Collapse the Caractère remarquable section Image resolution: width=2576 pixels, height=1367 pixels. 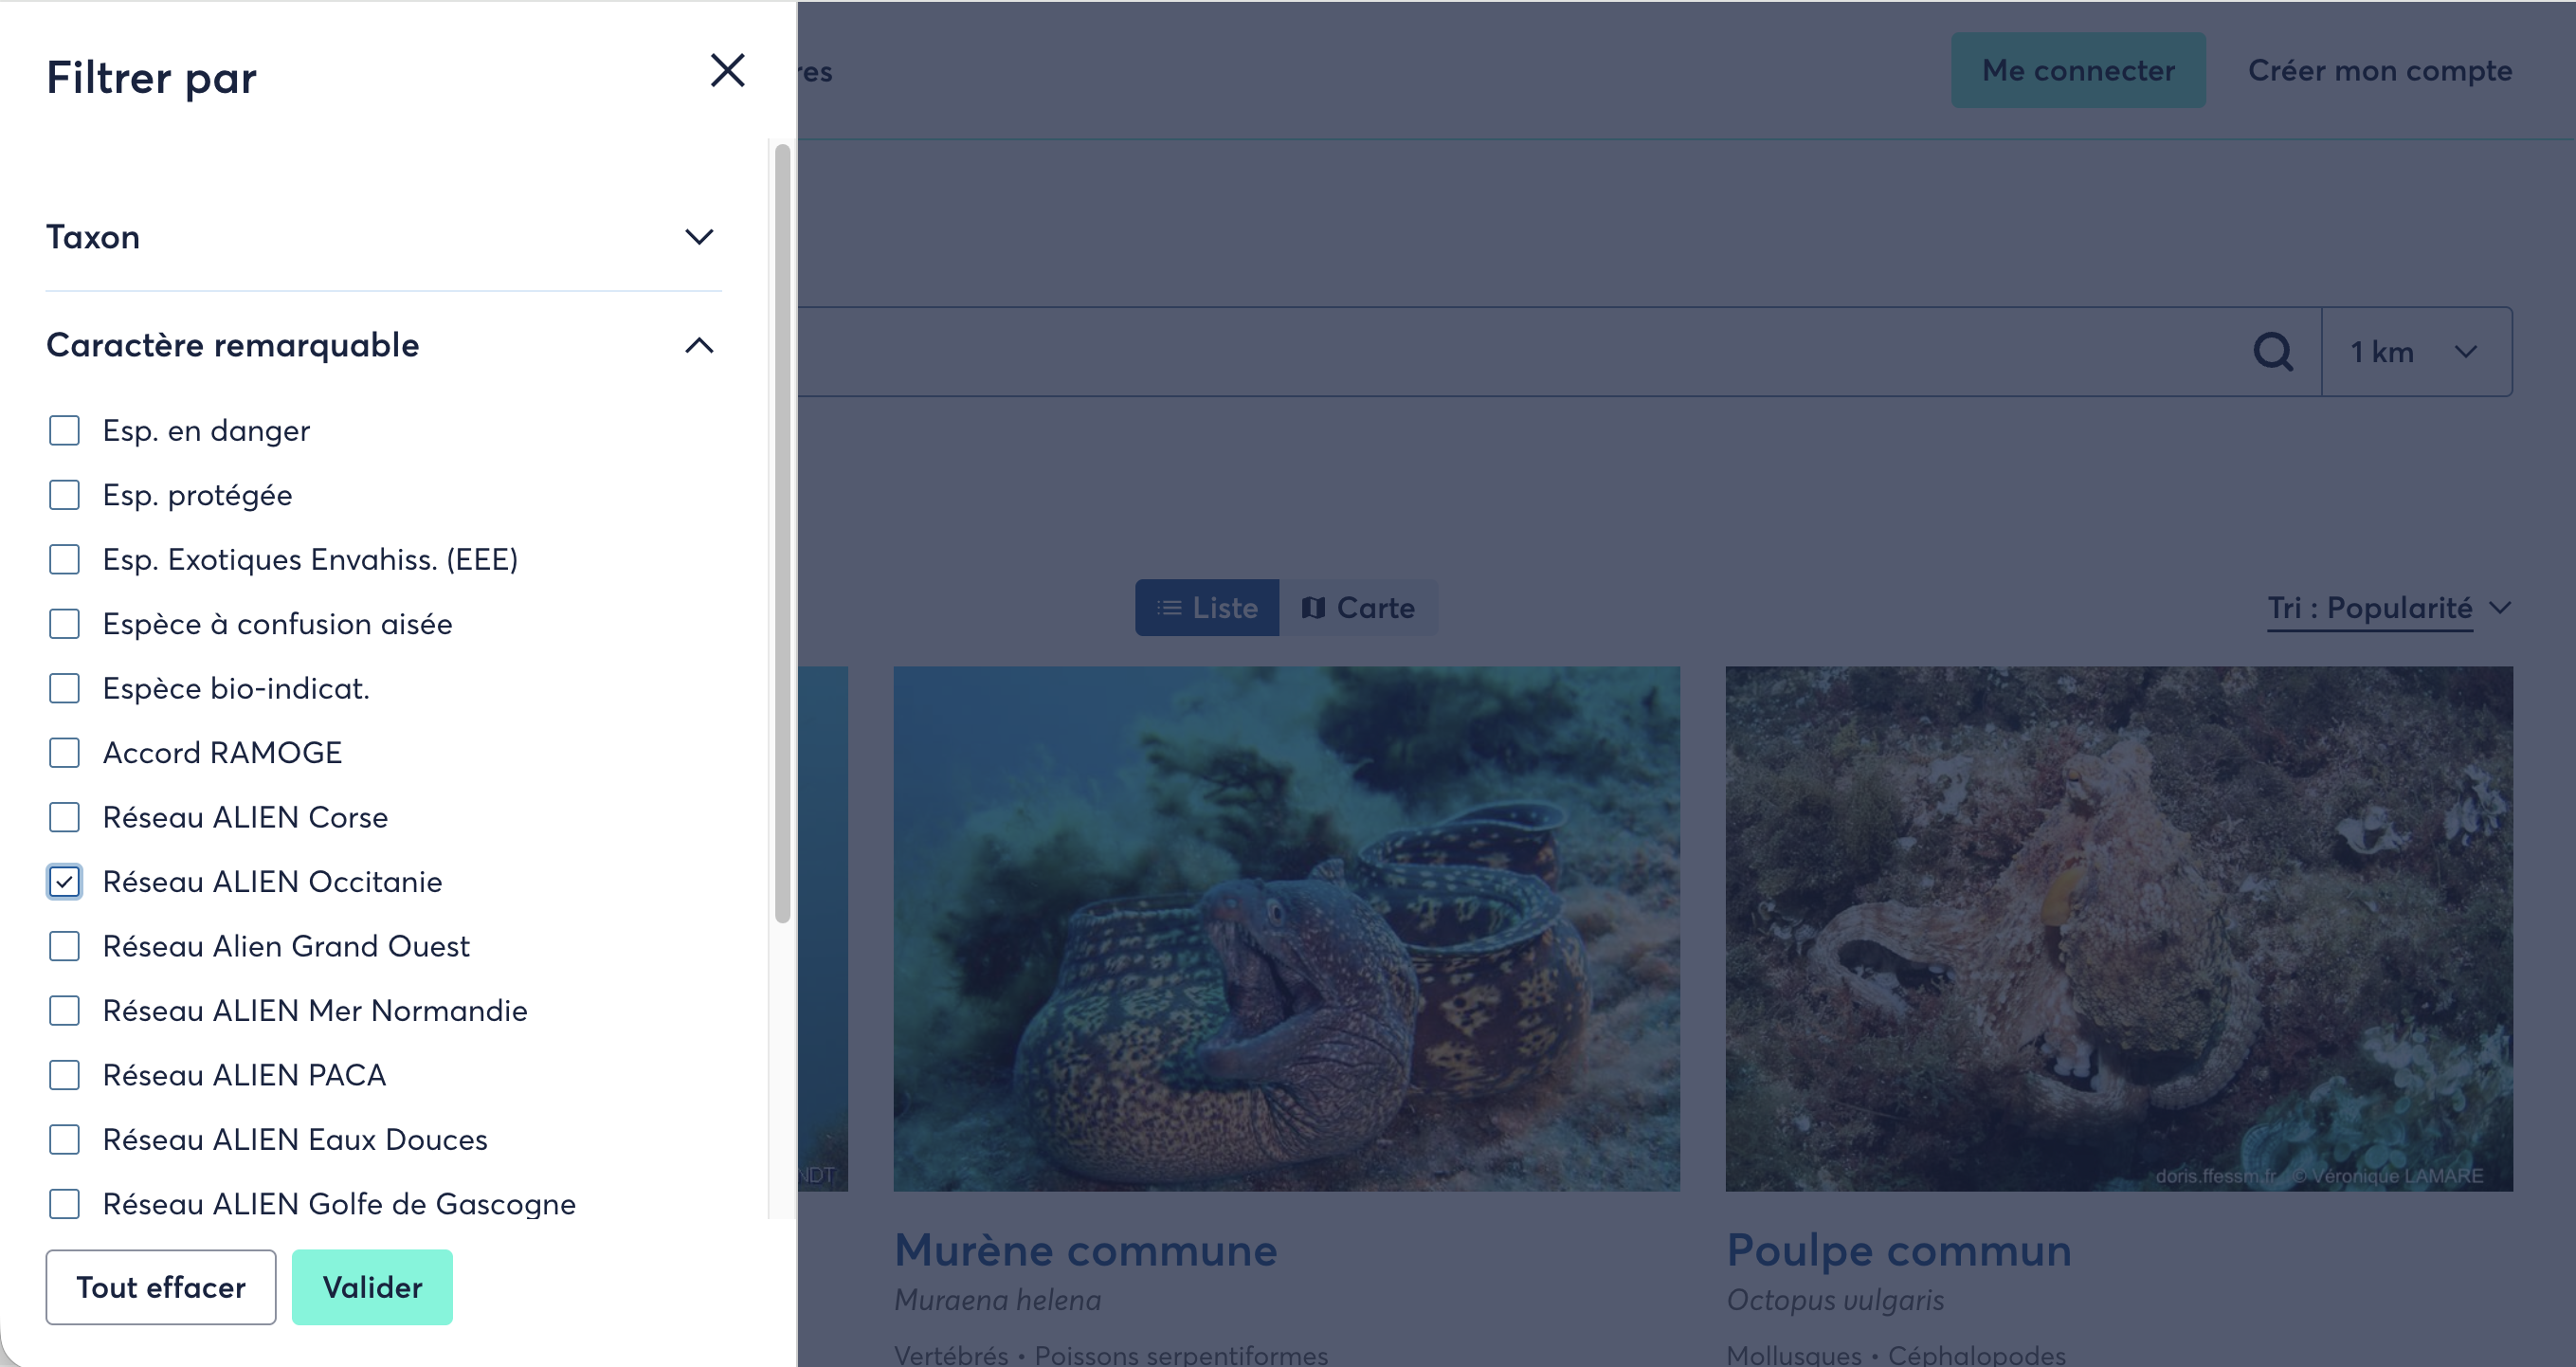coord(699,346)
